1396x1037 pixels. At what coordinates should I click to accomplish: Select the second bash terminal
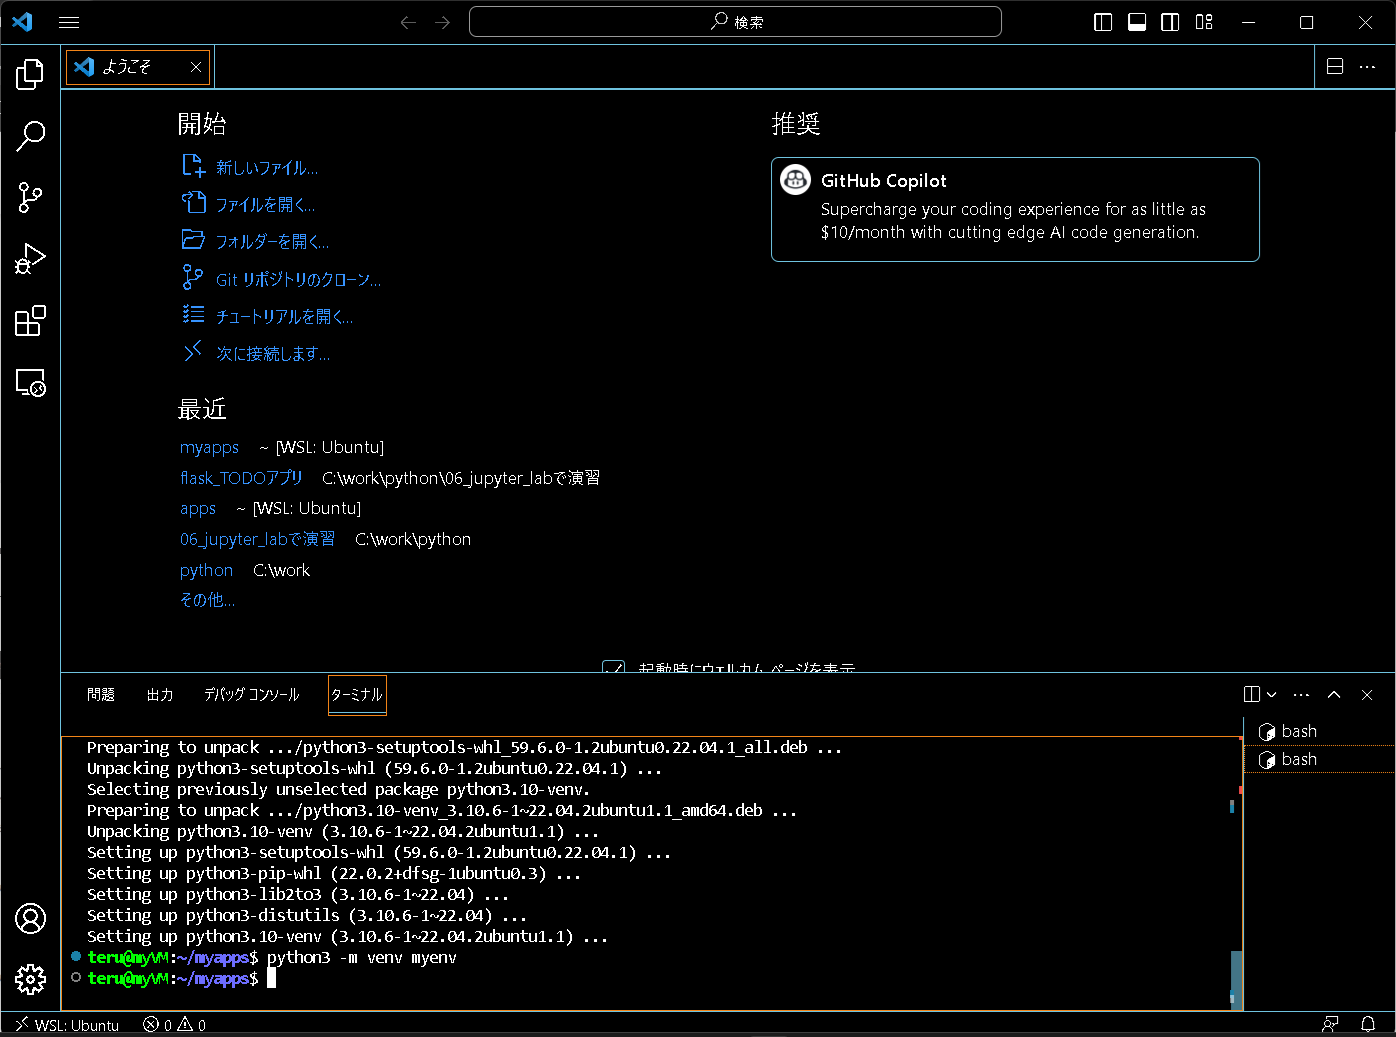[x=1319, y=759]
